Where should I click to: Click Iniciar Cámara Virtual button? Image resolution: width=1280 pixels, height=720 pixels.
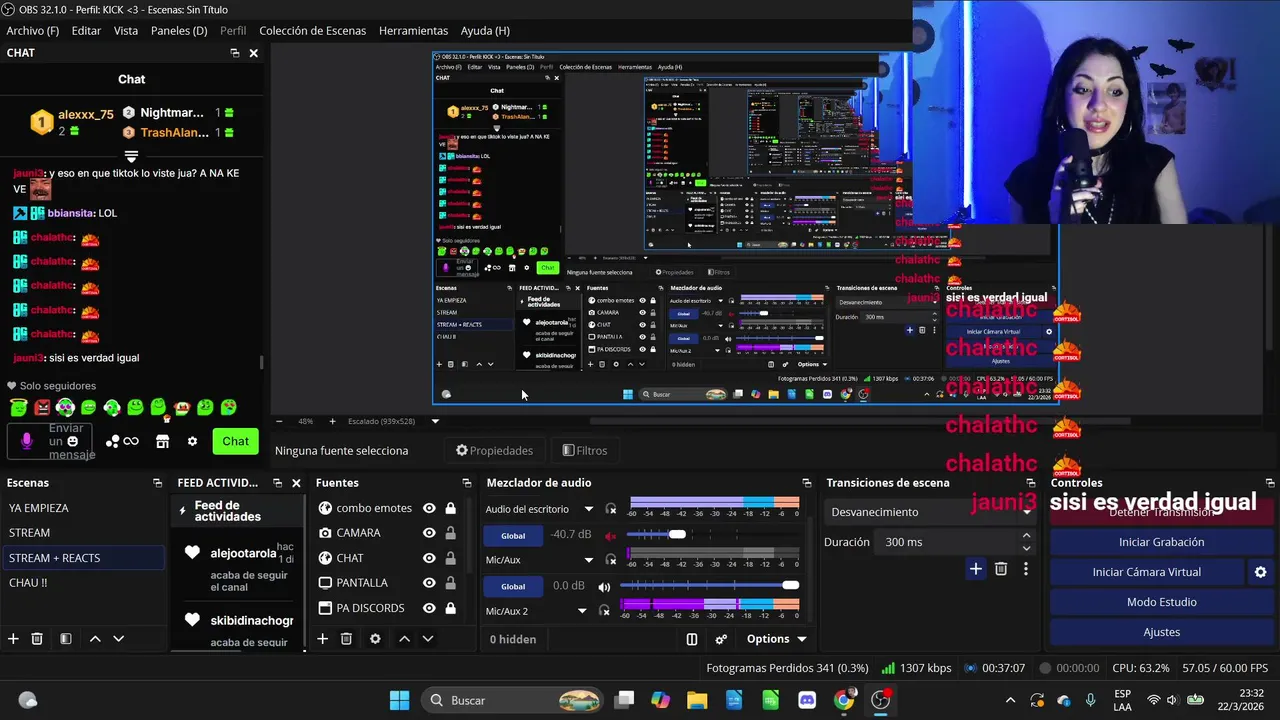point(1146,572)
